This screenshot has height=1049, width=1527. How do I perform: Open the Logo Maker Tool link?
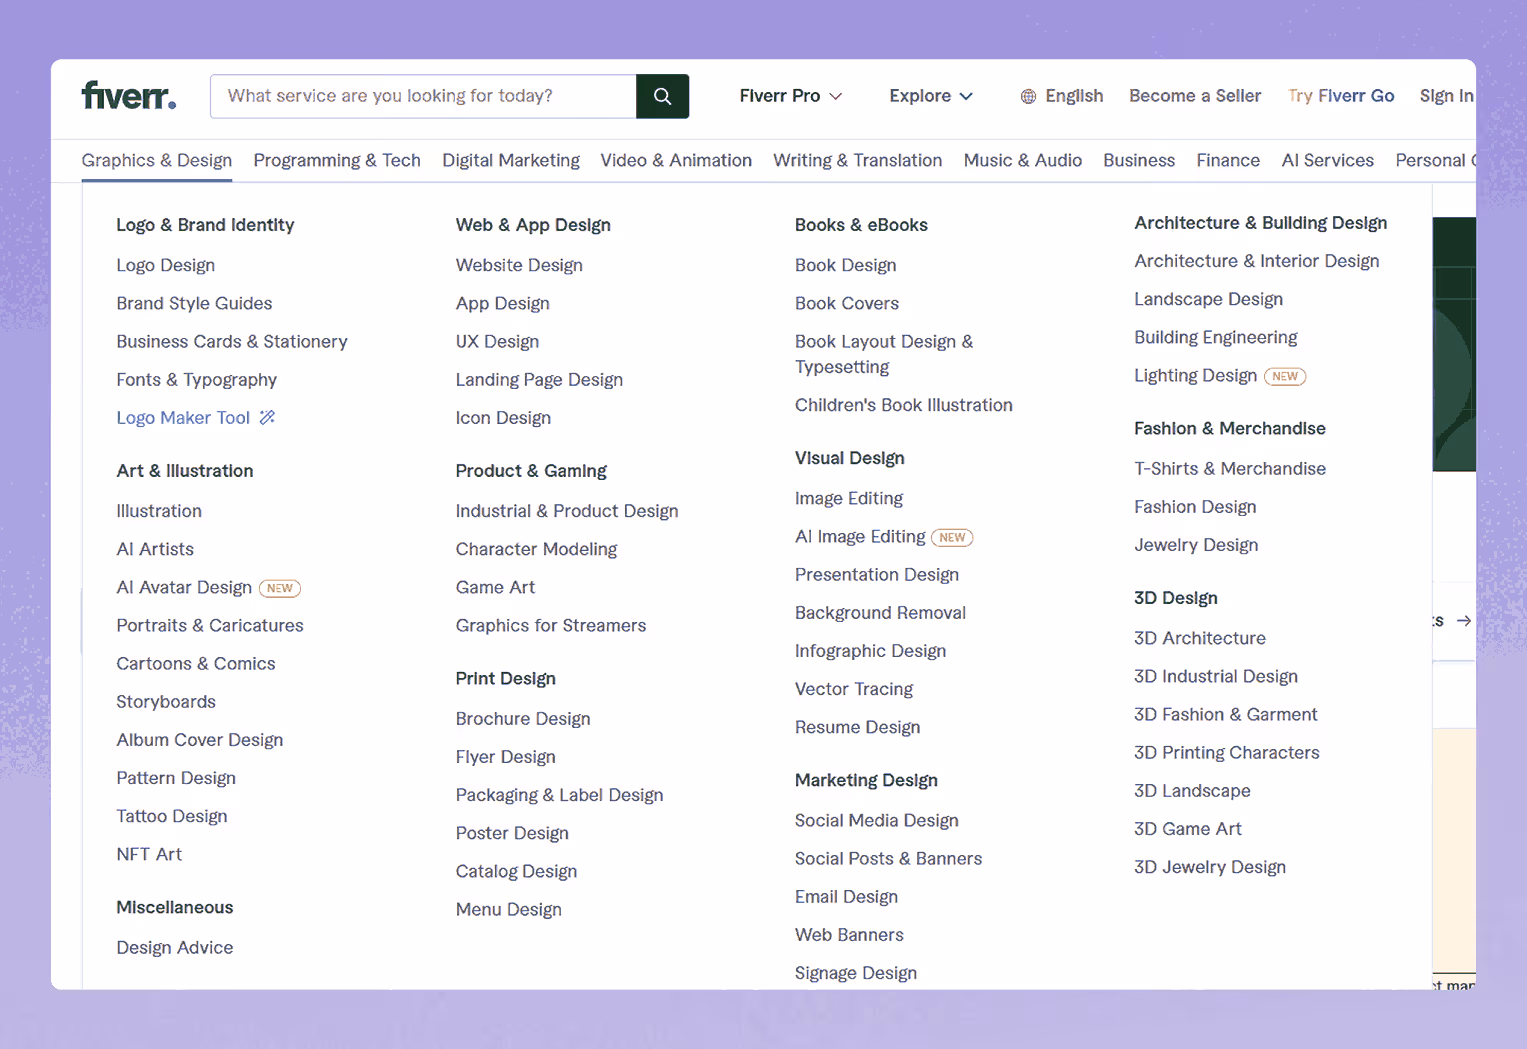[x=183, y=417]
